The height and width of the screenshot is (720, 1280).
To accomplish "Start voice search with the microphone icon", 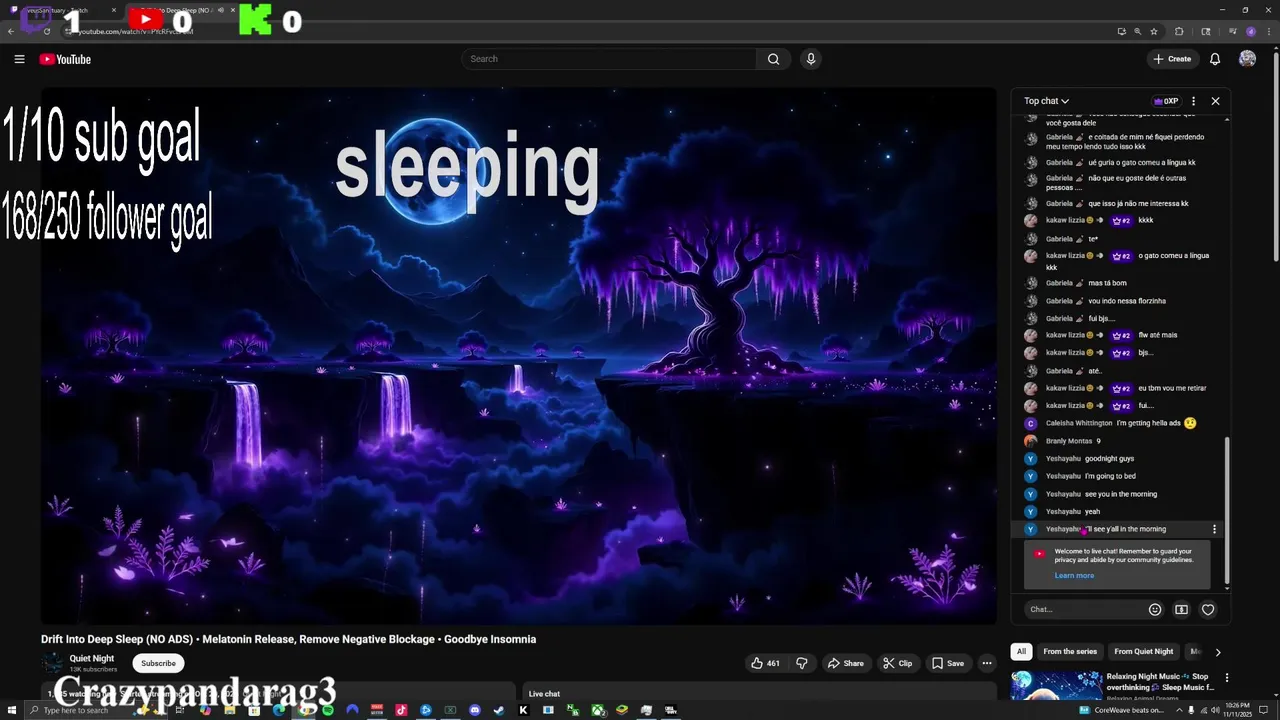I will coord(811,59).
